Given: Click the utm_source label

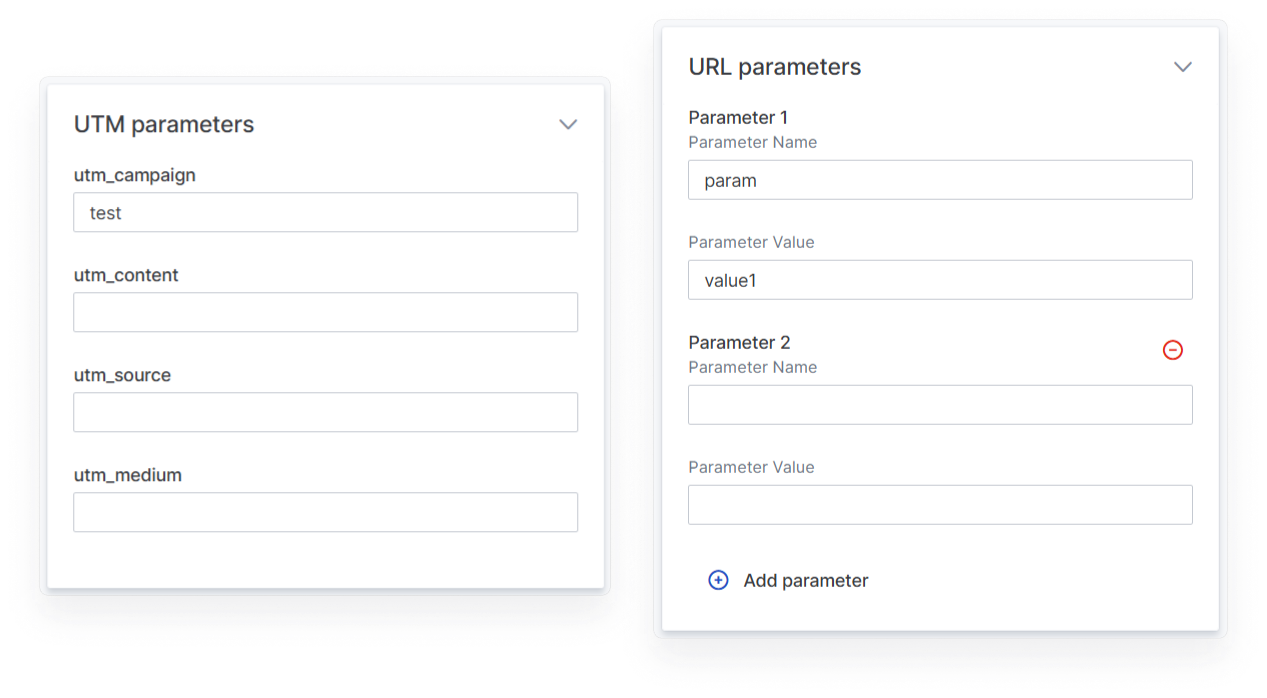Looking at the screenshot, I should (122, 375).
